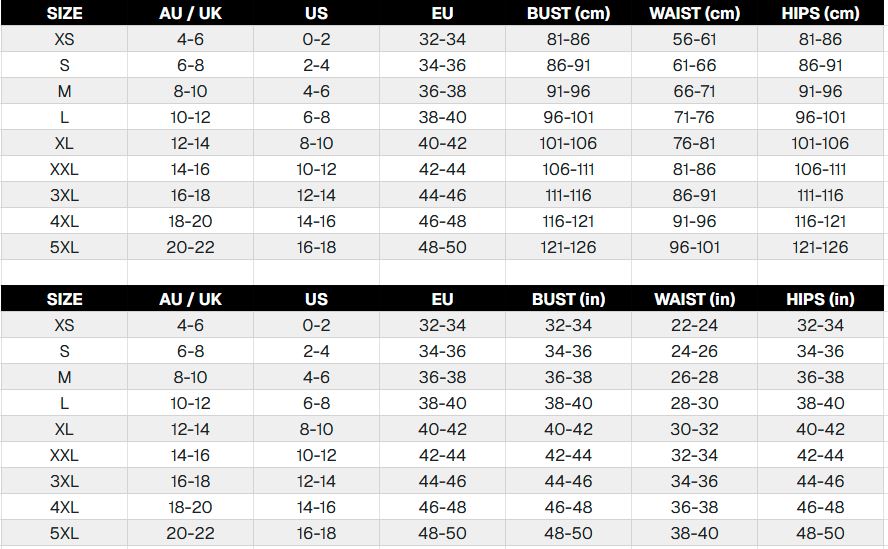Click the BUST (cm) column header

(568, 14)
